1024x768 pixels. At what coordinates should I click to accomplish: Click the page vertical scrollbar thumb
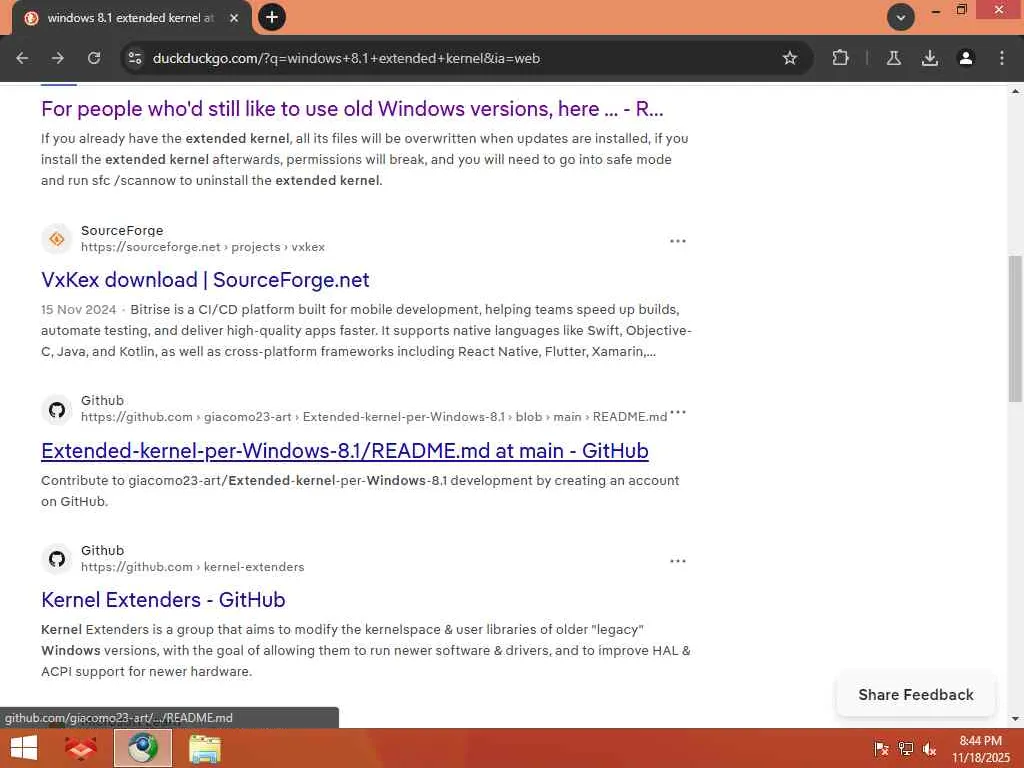(1015, 328)
